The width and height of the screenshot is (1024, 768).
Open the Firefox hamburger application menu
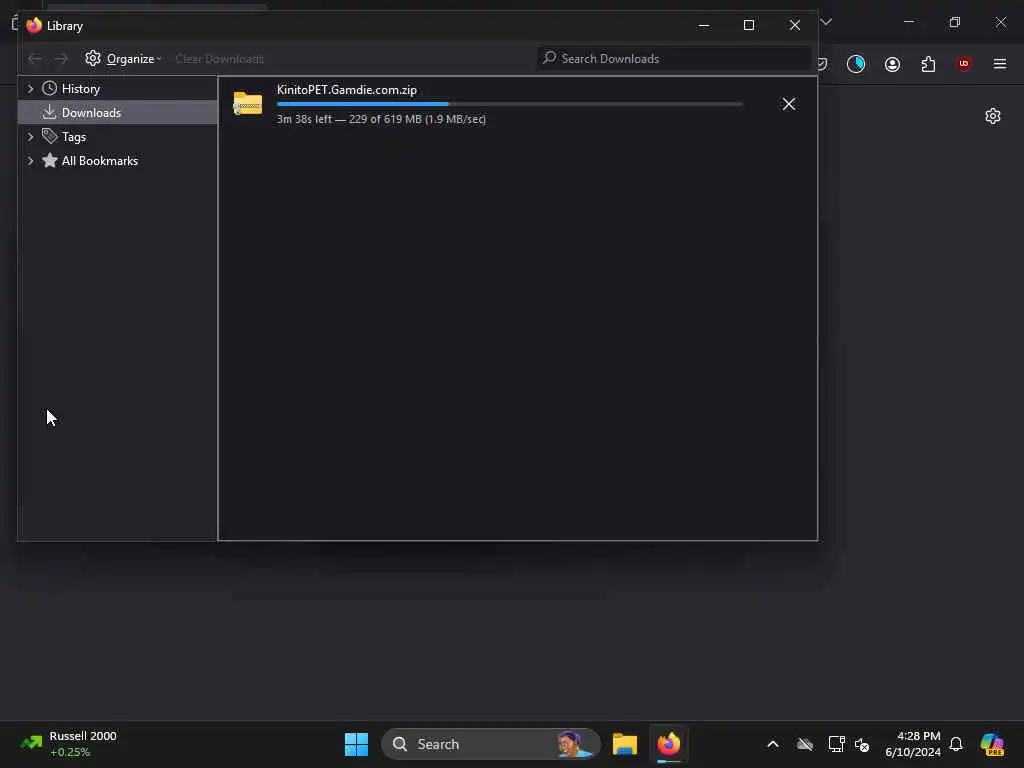pyautogui.click(x=1000, y=64)
